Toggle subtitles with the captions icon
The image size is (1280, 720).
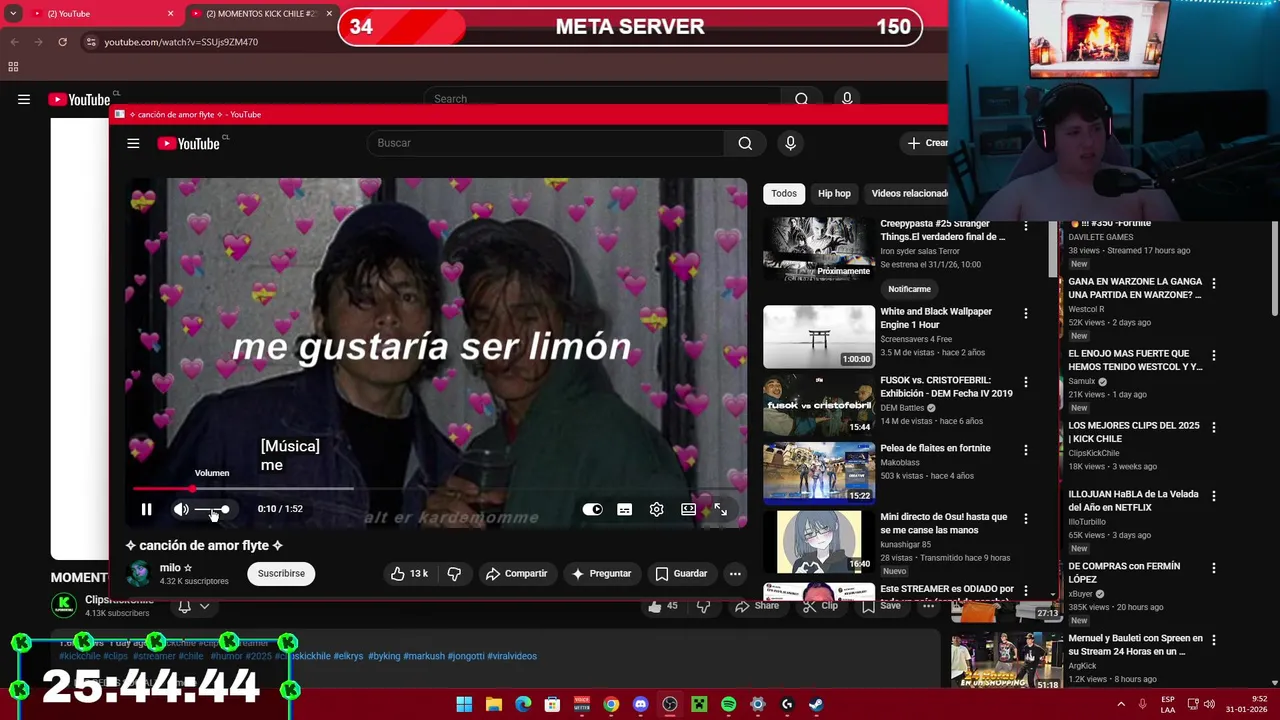(624, 509)
